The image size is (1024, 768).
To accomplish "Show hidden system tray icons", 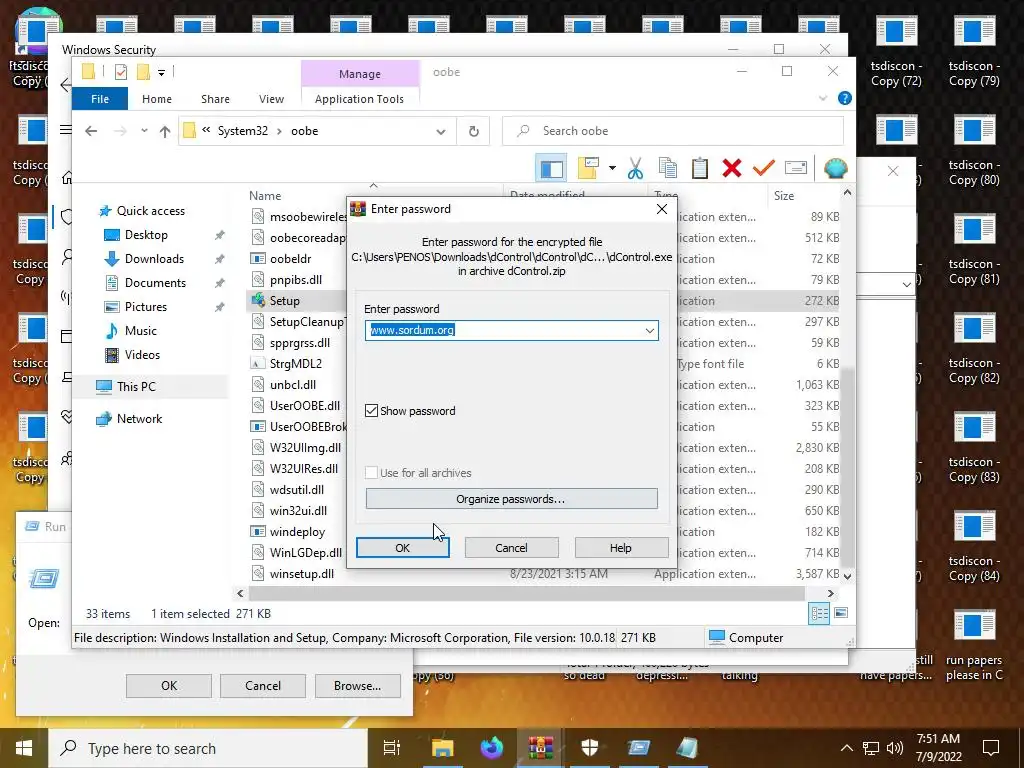I will (x=846, y=748).
